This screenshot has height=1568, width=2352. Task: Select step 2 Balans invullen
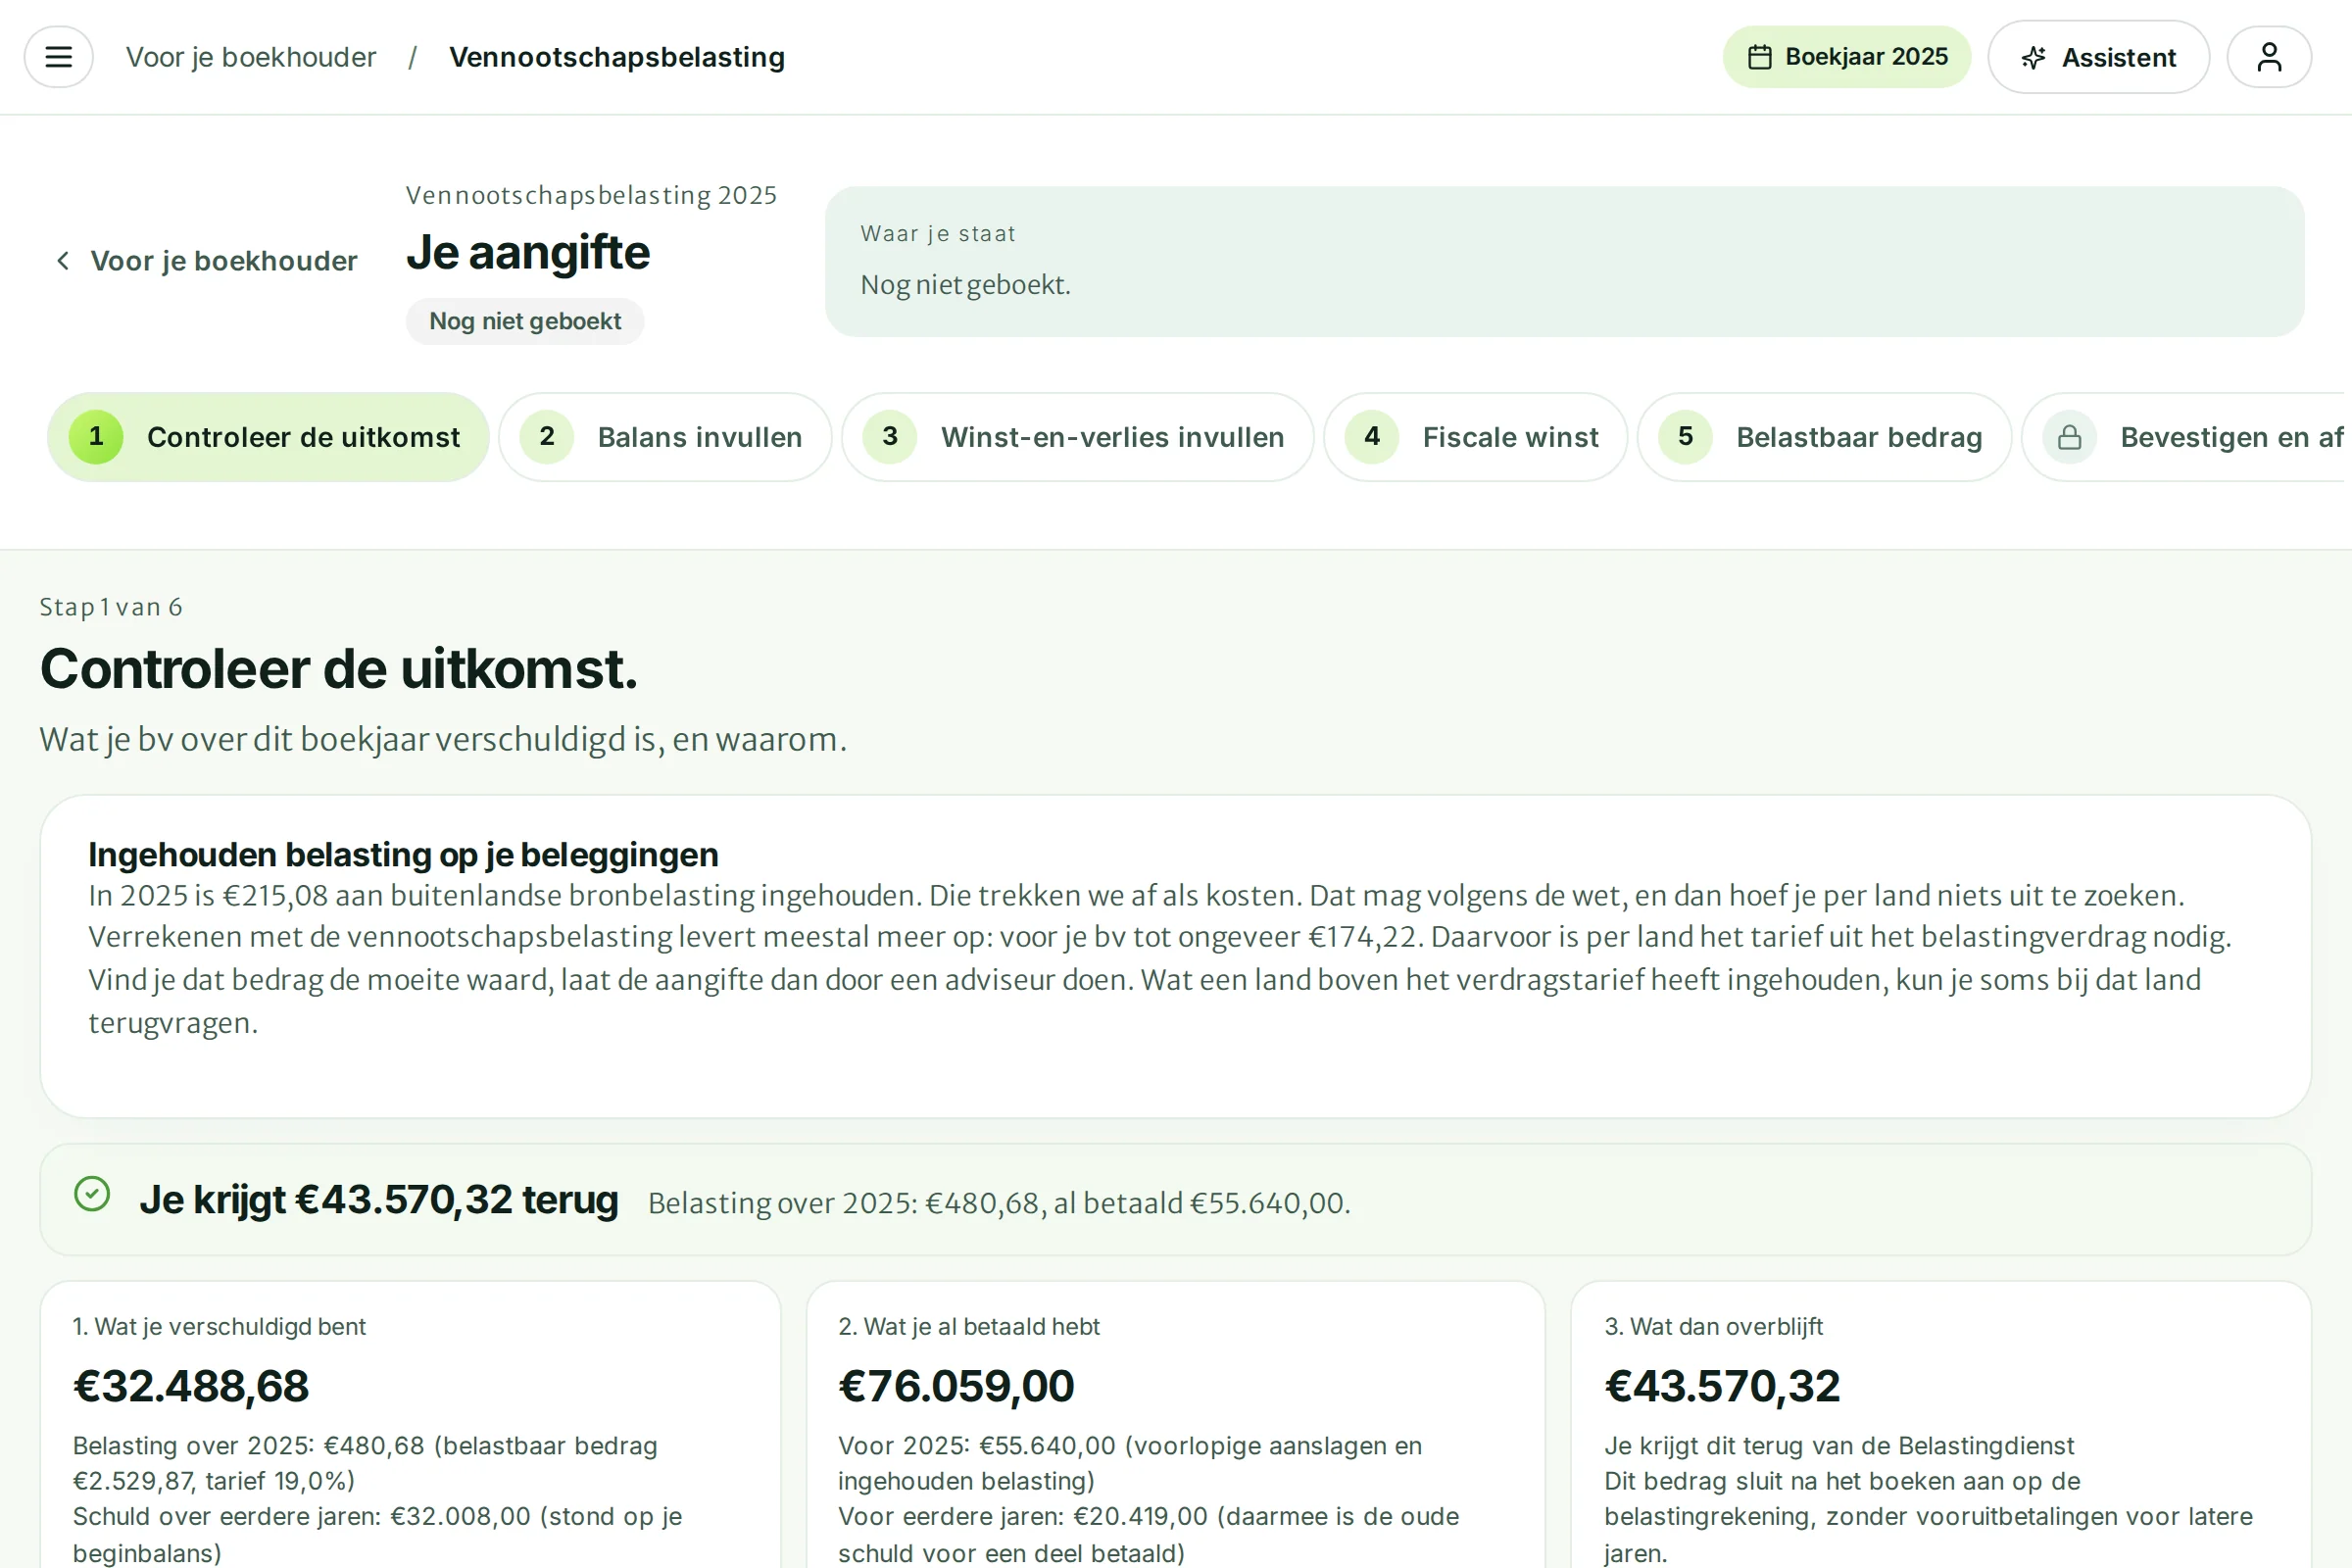665,437
